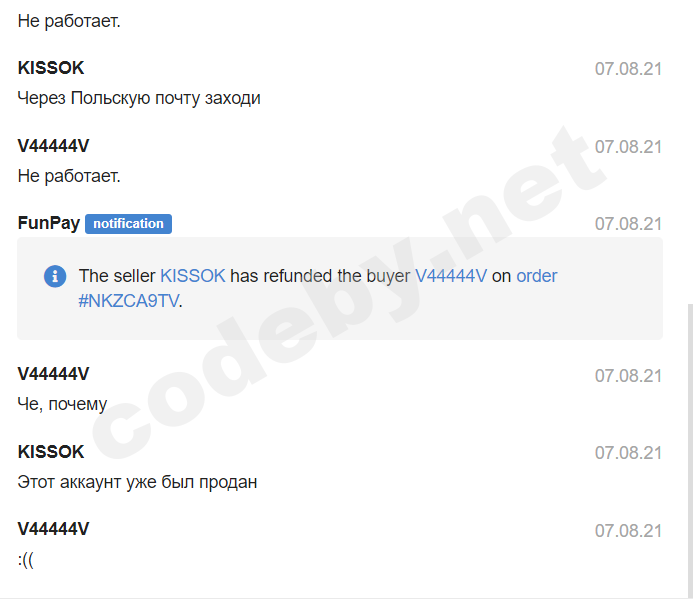
Task: Click the blue info icon in notification
Action: point(55,276)
